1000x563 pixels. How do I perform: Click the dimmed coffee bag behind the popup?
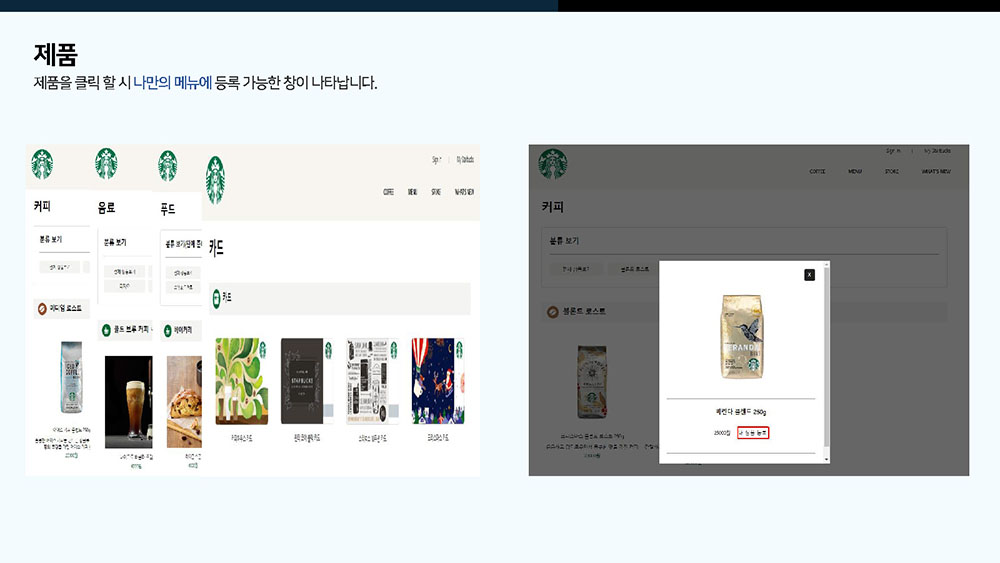[592, 382]
